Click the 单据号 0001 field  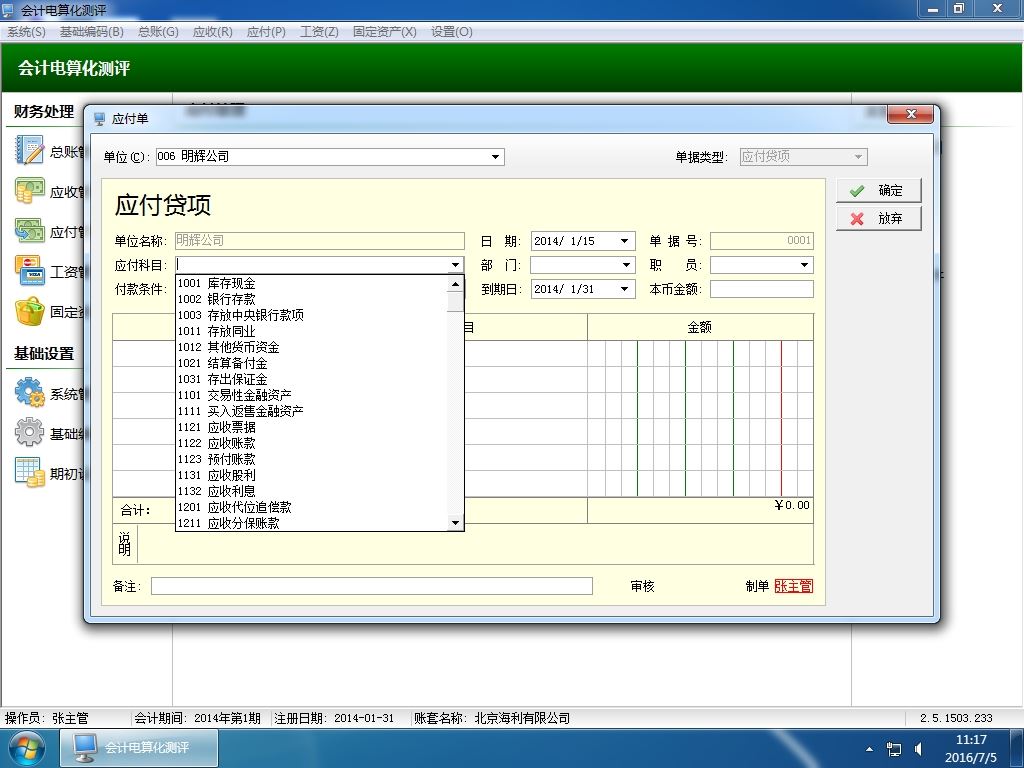click(761, 241)
